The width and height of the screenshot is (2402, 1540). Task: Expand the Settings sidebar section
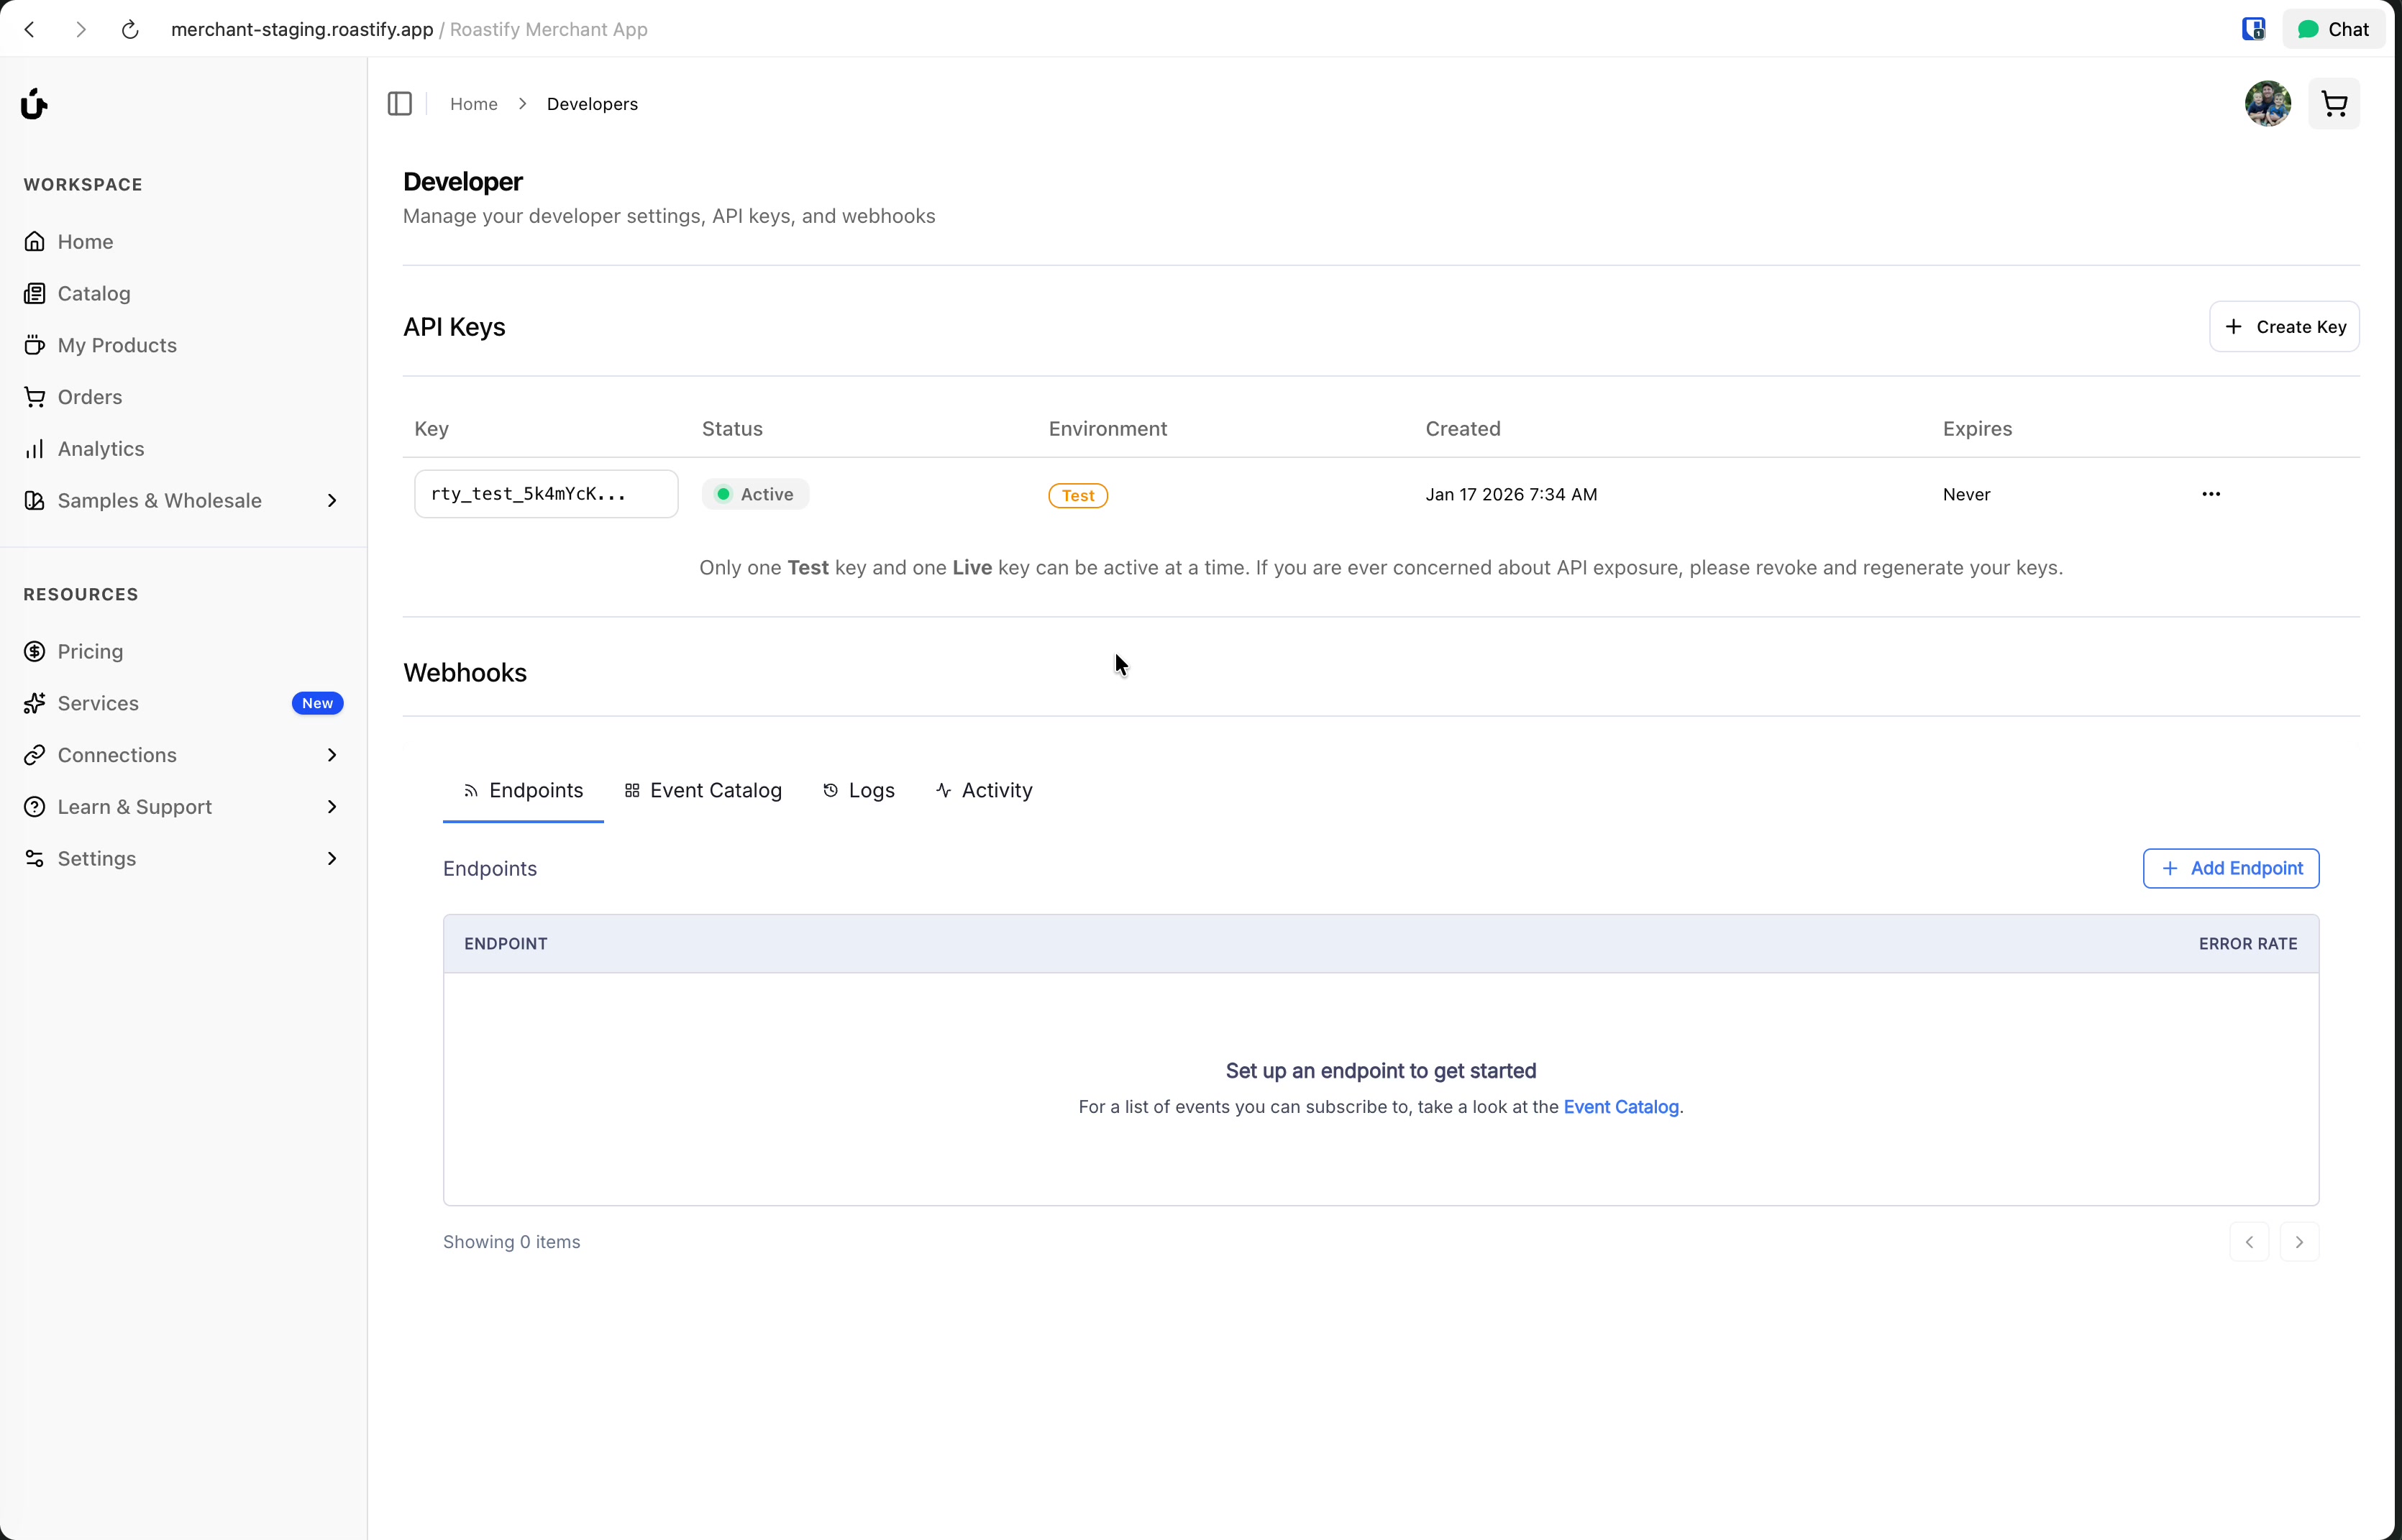pos(331,859)
